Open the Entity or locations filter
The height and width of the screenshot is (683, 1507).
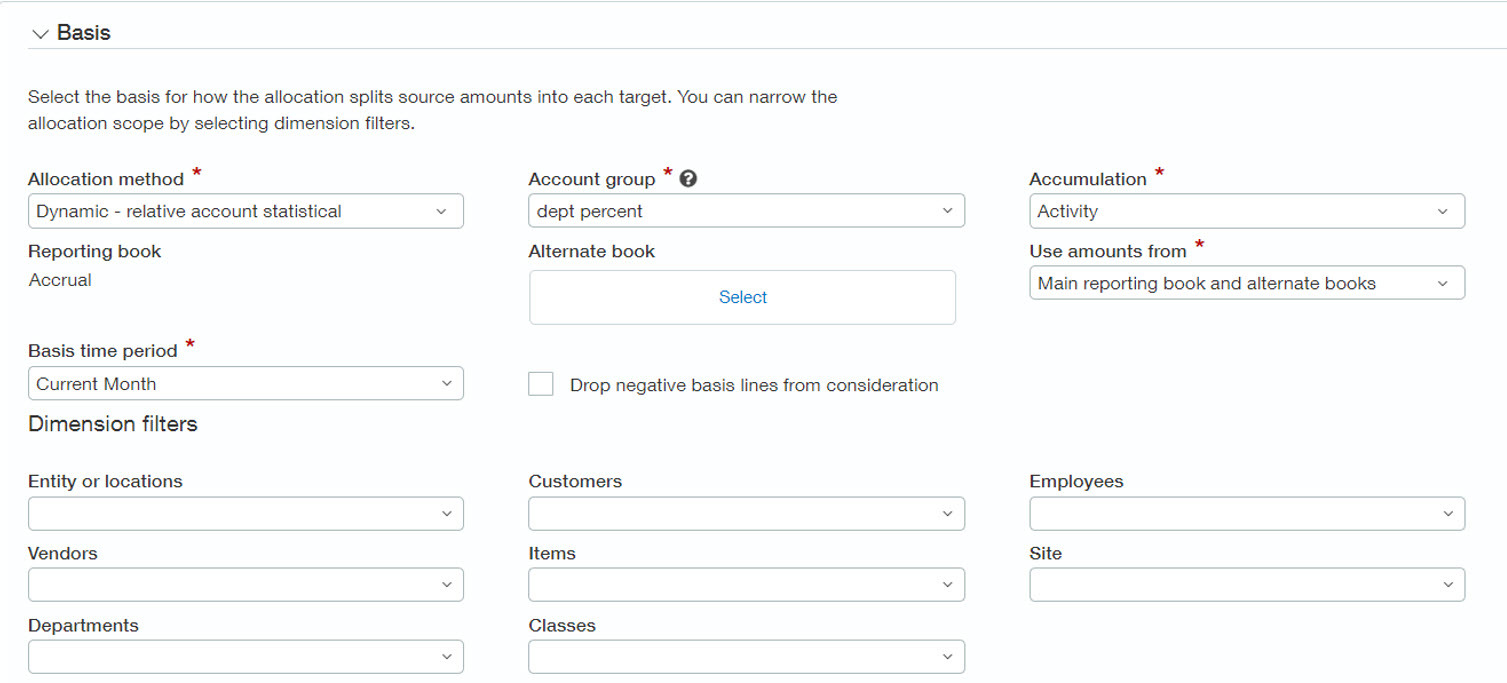[x=245, y=513]
